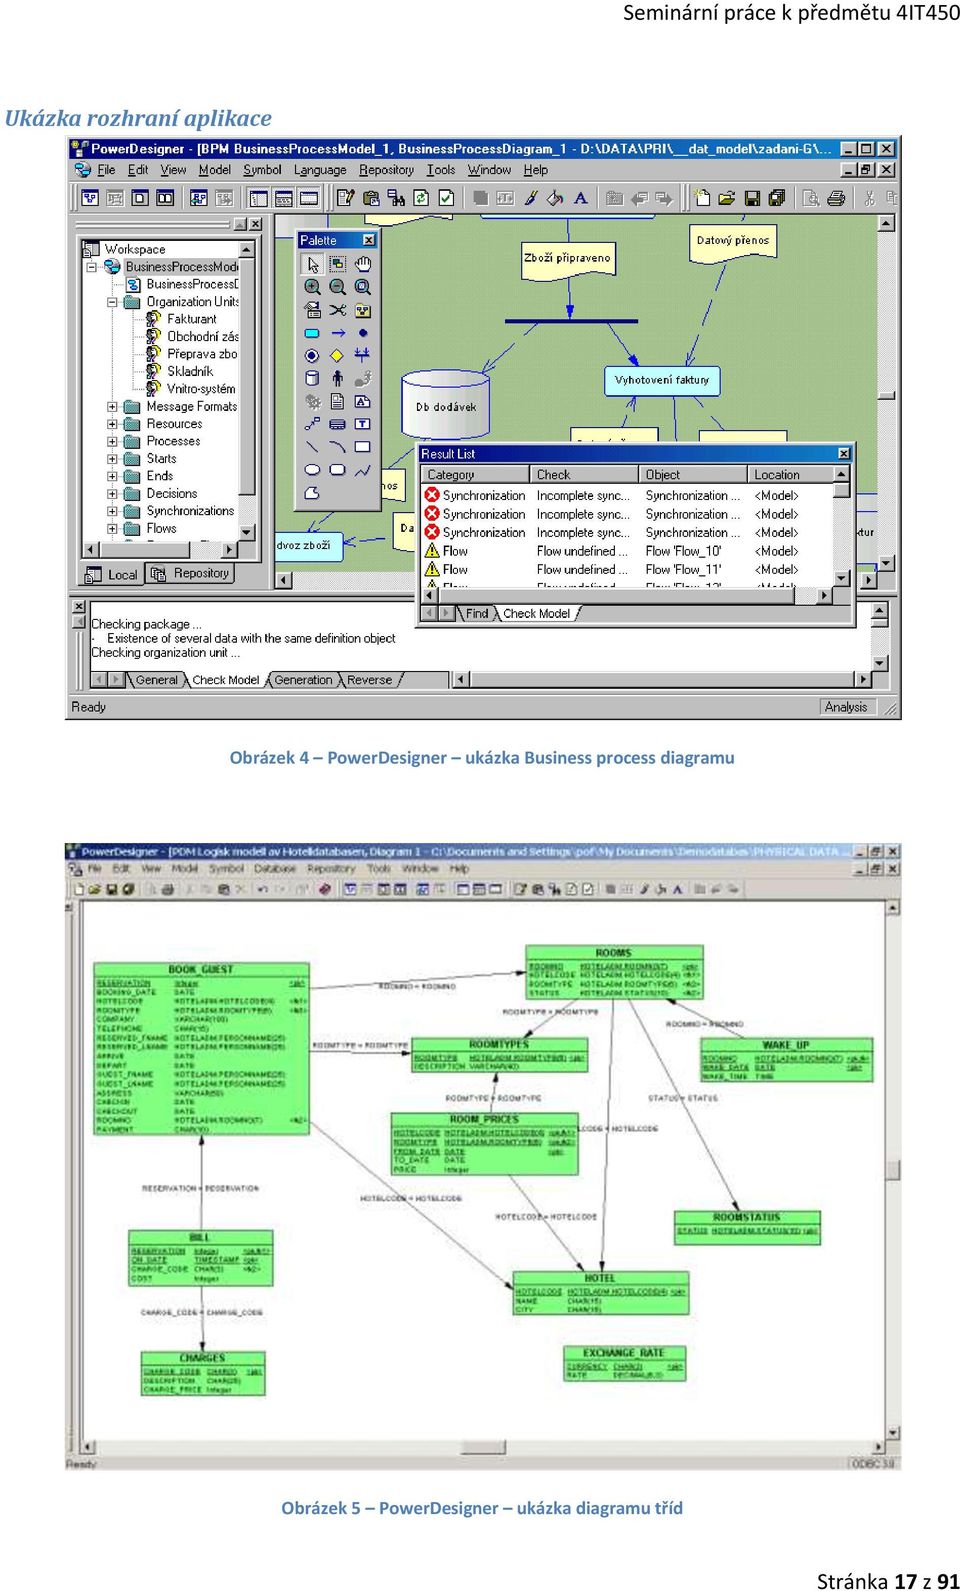960x1591 pixels.
Task: Click the line style pen icon
Action: [x=531, y=198]
